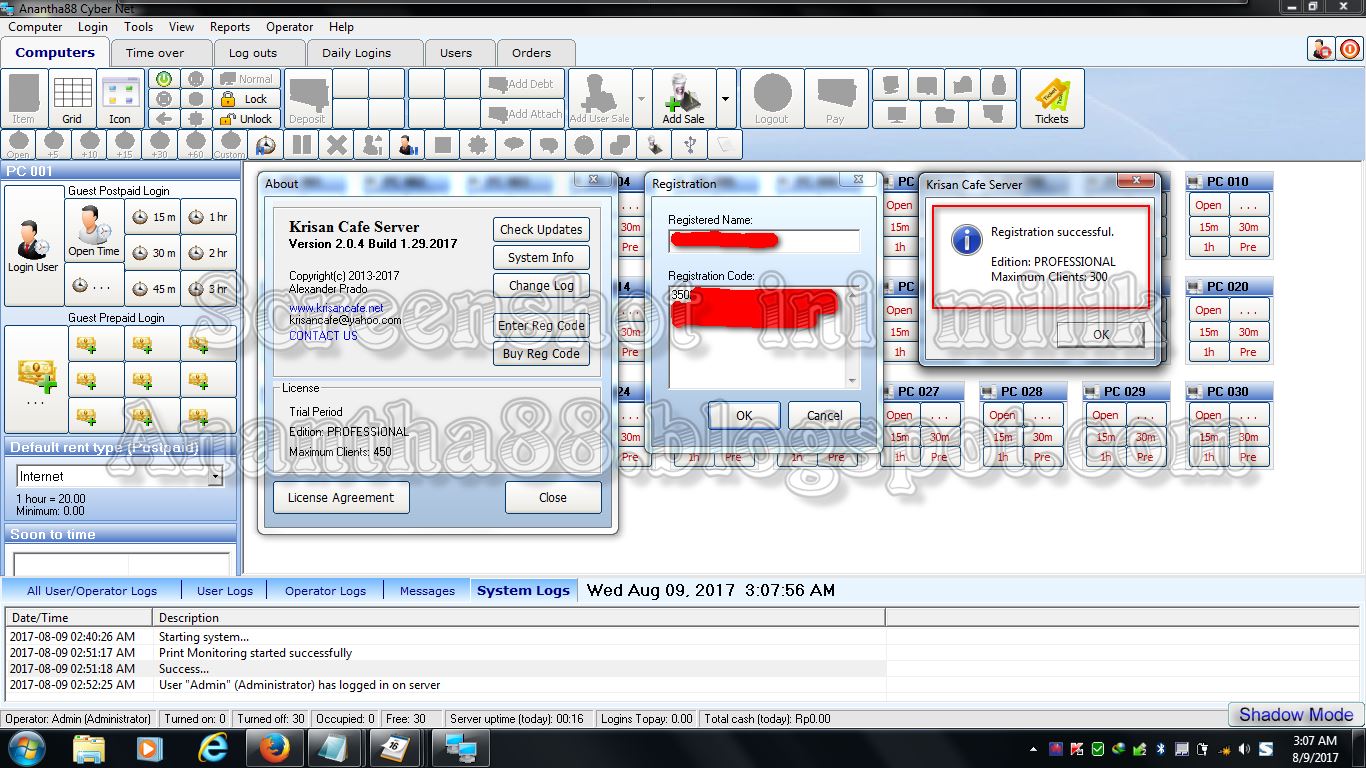The image size is (1366, 768).
Task: Show the Messages log tab
Action: pos(427,591)
